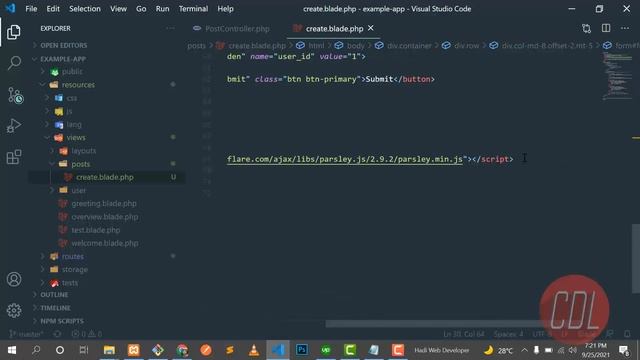Open File Explorer from the taskbar

pos(109,350)
